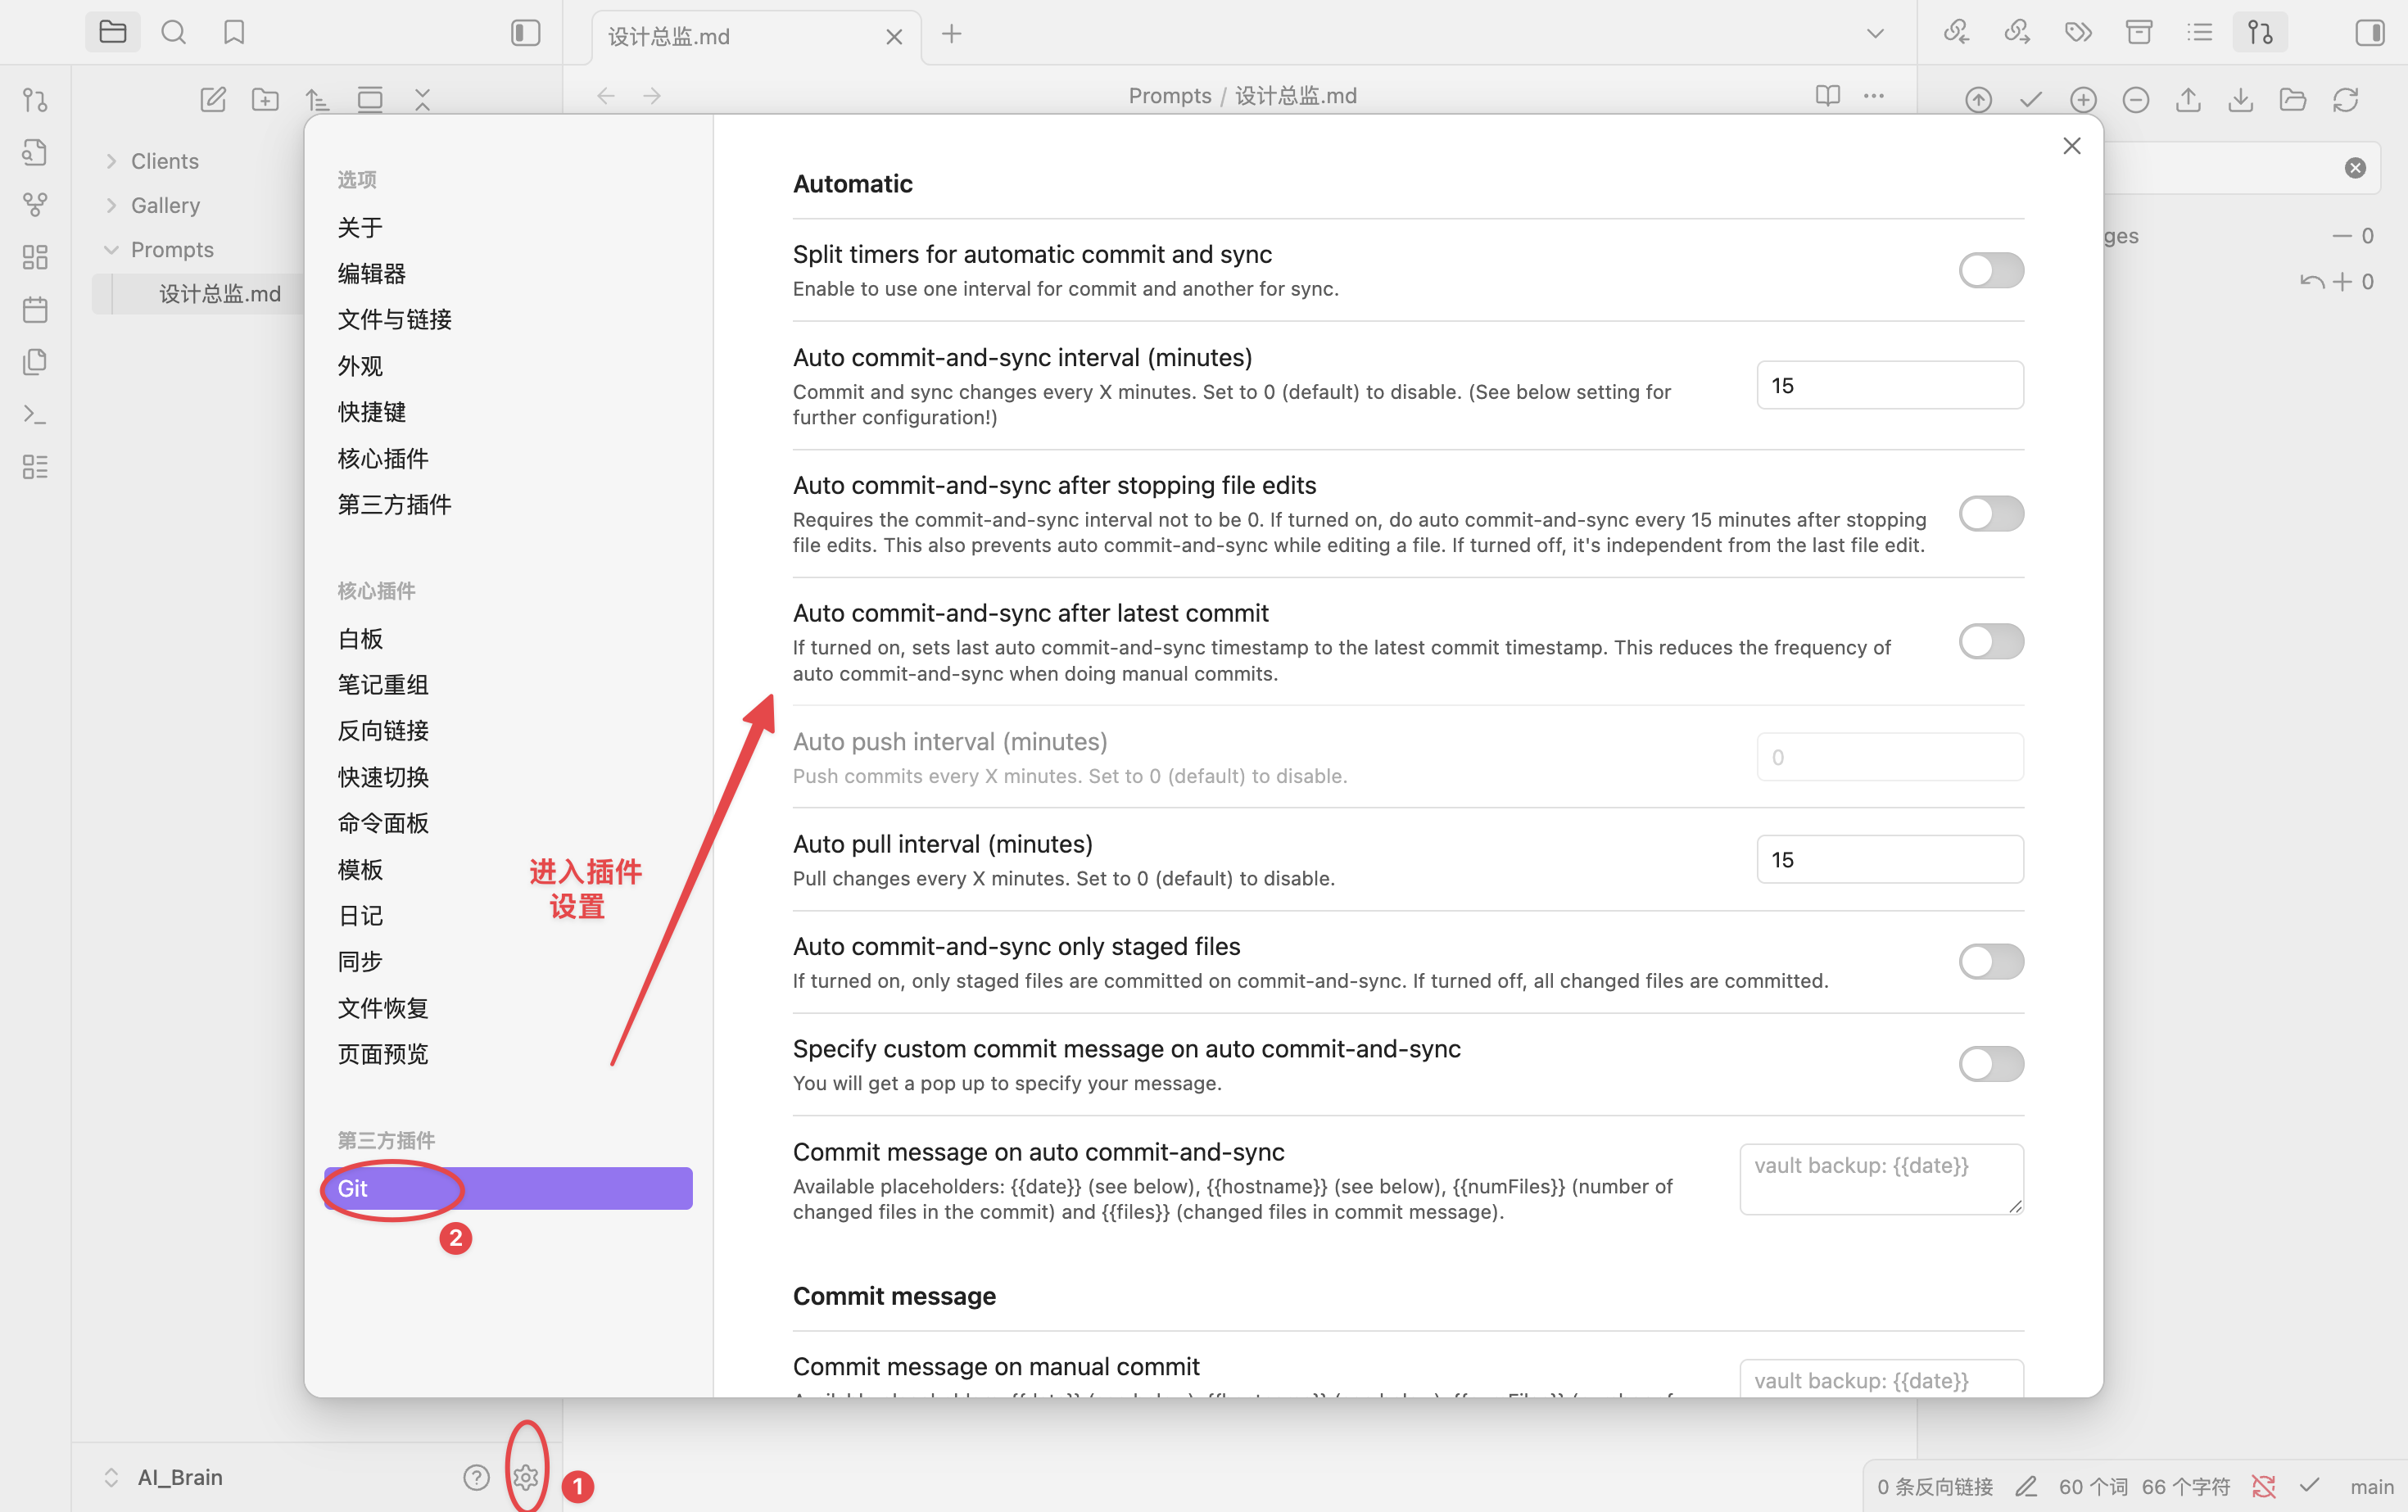Click the bookmarks icon in top bar
2408x1512 pixels.
[x=234, y=33]
